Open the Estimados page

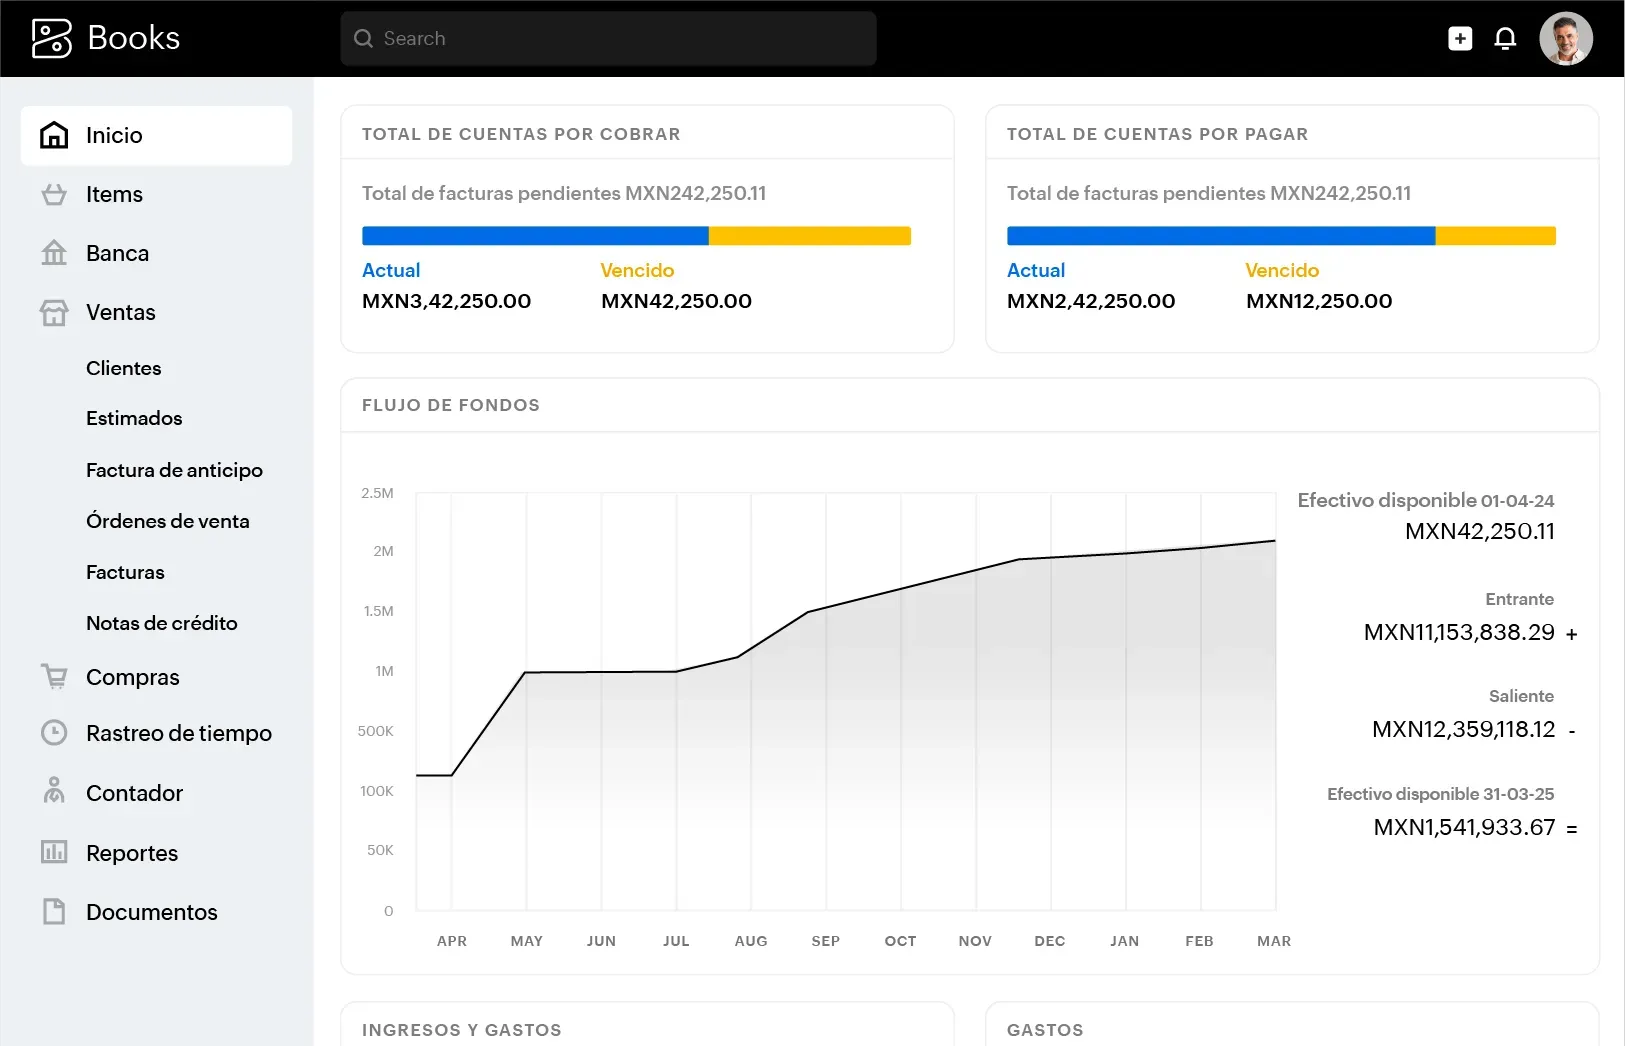click(134, 418)
